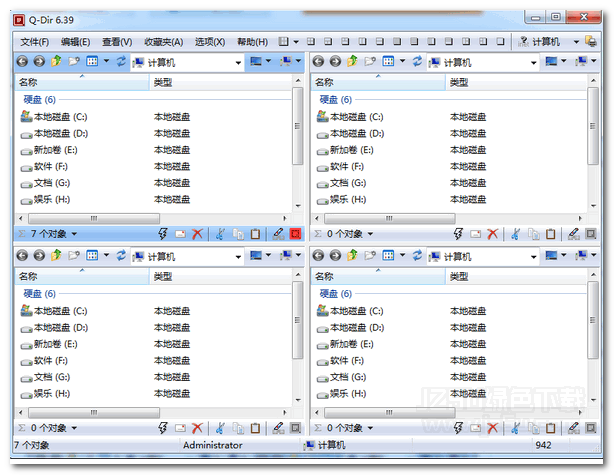
Task: Expand address combo box in top-left pane
Action: tap(238, 63)
